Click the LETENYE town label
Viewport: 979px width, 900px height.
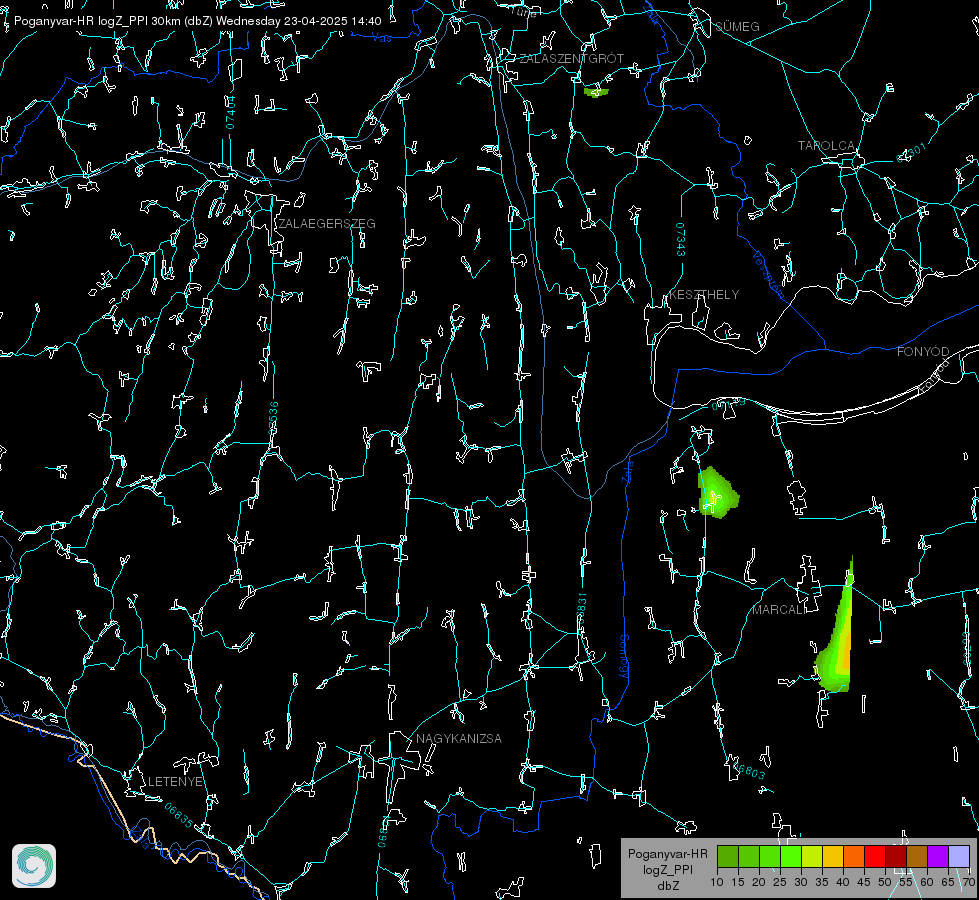(x=175, y=781)
